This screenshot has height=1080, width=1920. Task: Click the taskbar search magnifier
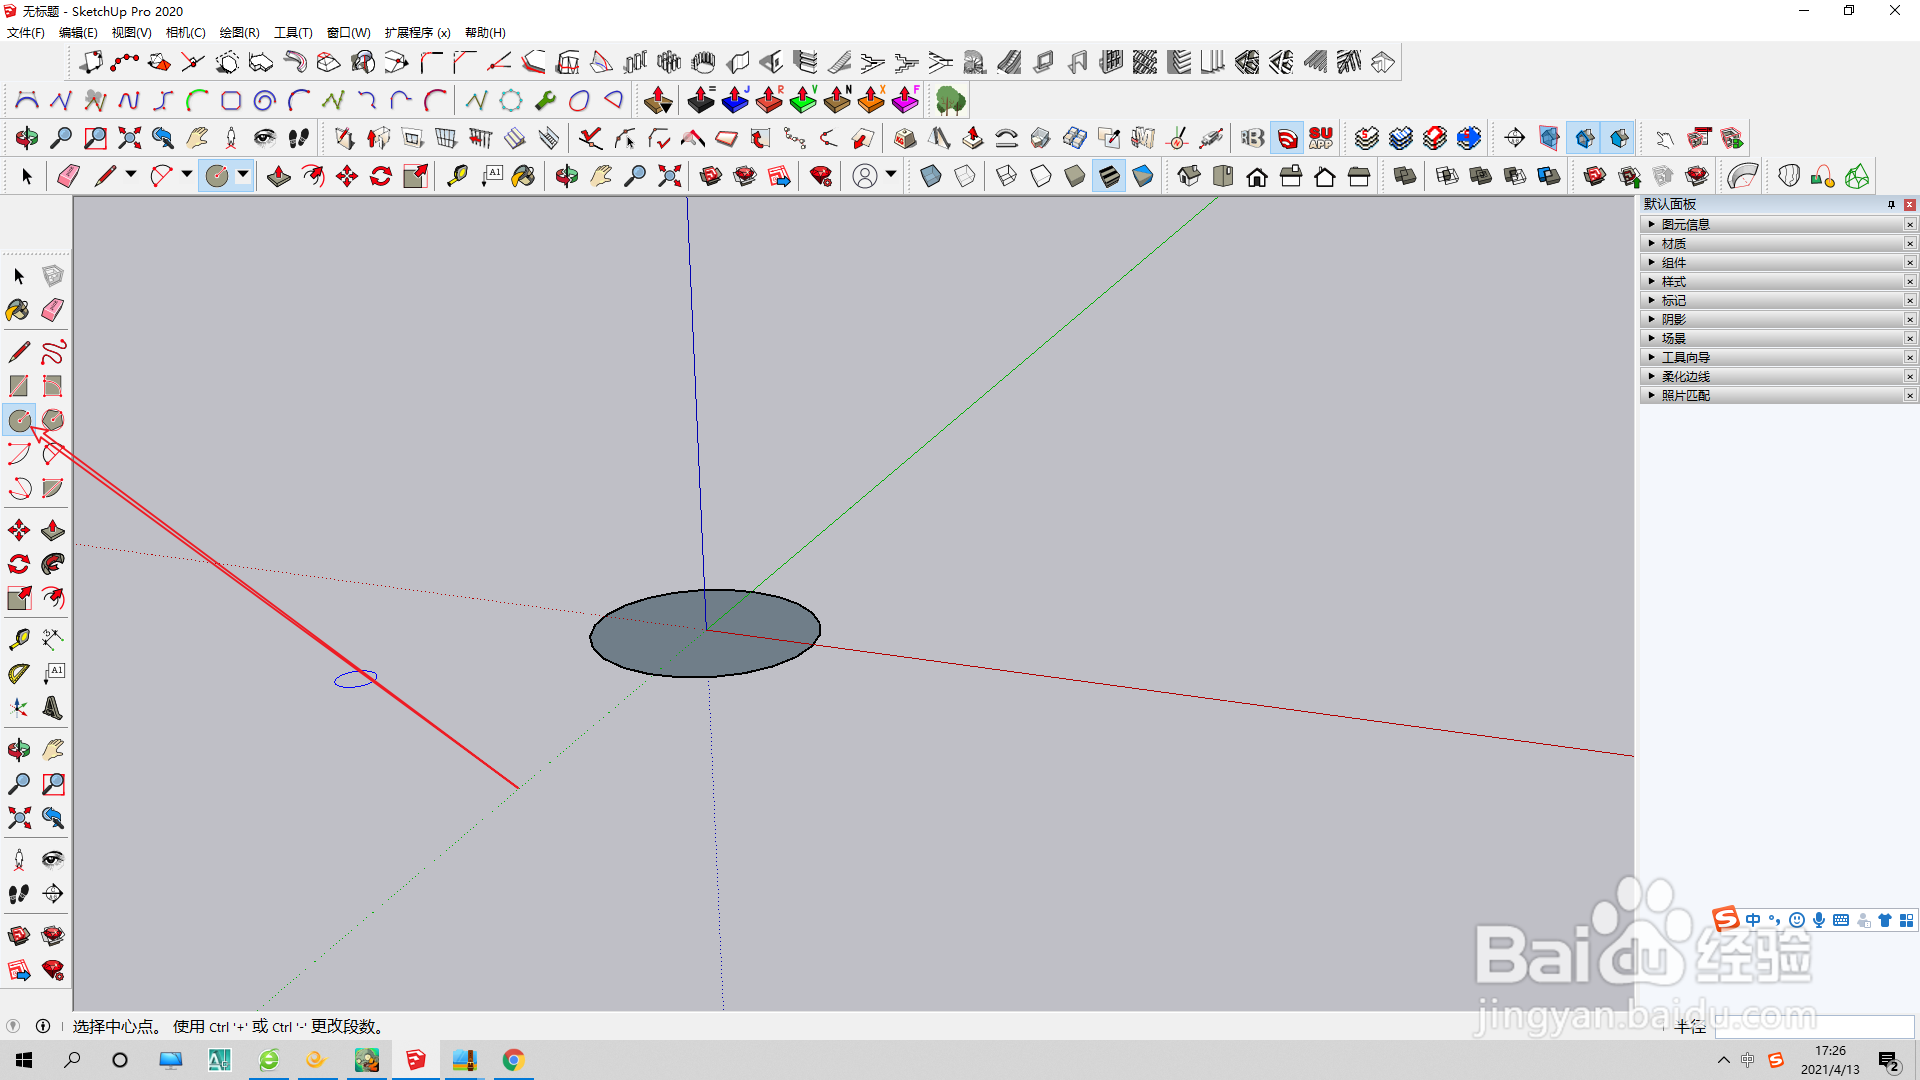point(72,1060)
